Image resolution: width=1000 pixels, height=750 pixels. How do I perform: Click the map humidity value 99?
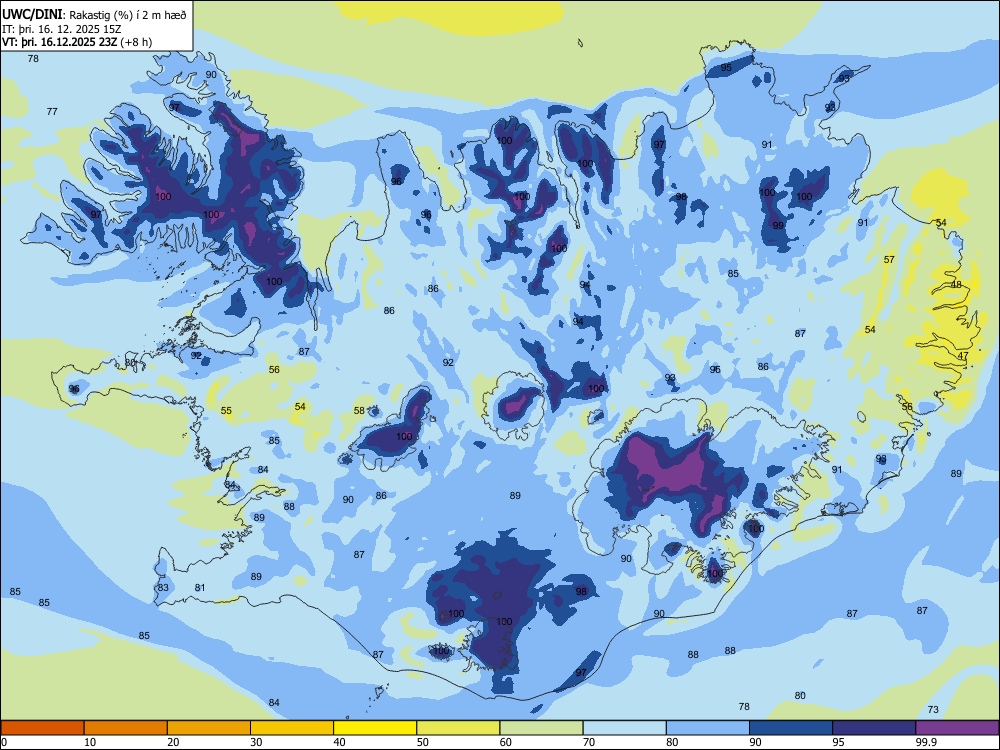tap(778, 226)
